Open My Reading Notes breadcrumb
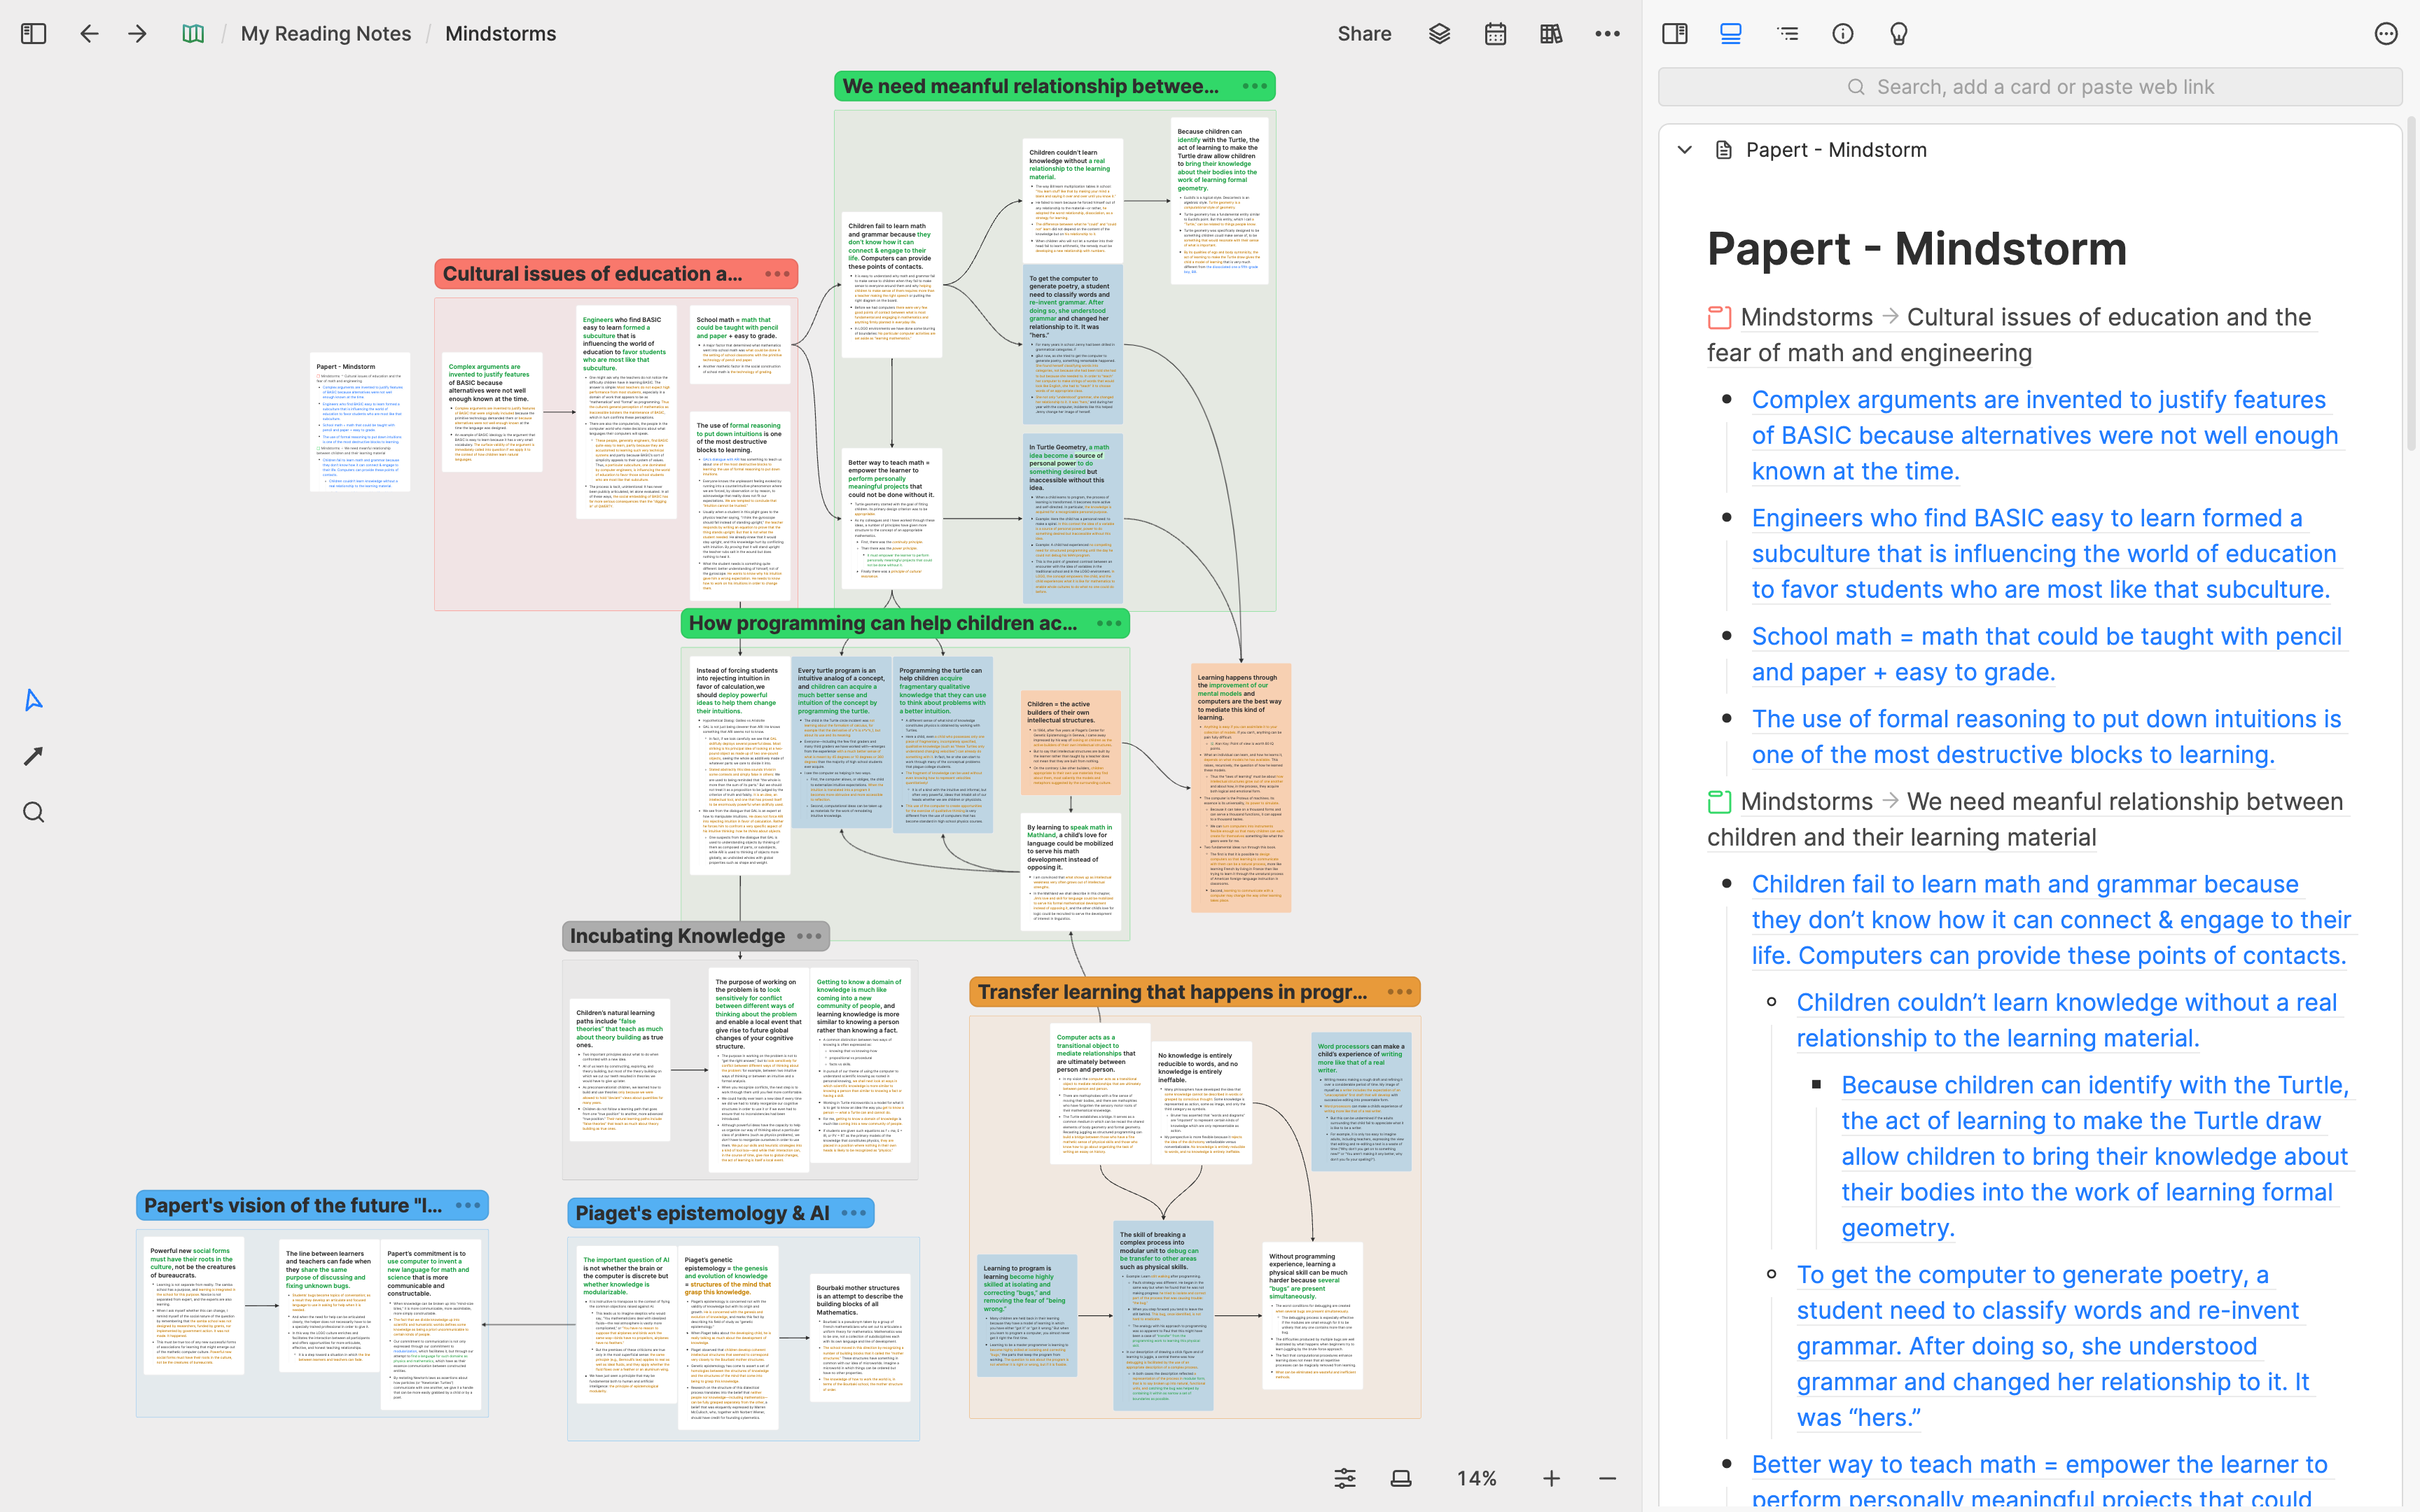The height and width of the screenshot is (1512, 2420). coord(326,34)
